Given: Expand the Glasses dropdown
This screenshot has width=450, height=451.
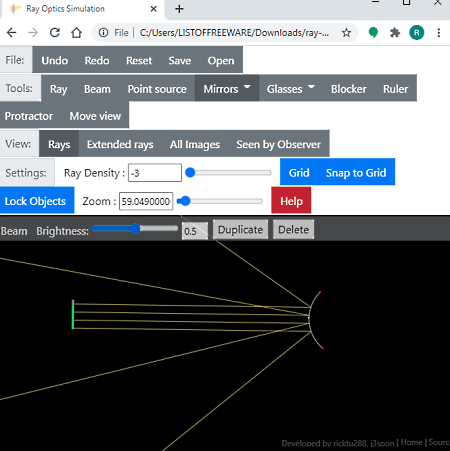Looking at the screenshot, I should coord(290,88).
